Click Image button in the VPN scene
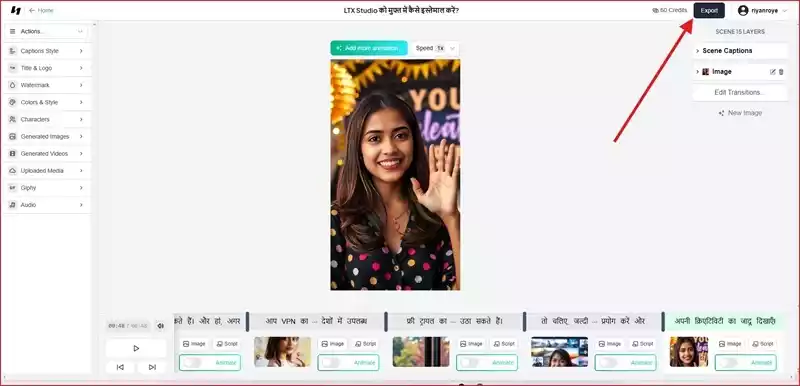The width and height of the screenshot is (800, 386). point(332,344)
